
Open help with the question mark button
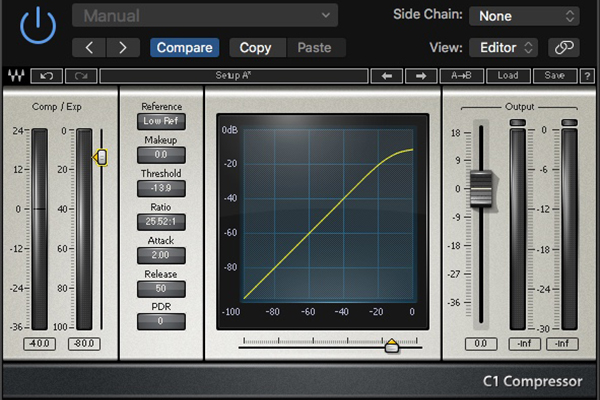pos(587,76)
